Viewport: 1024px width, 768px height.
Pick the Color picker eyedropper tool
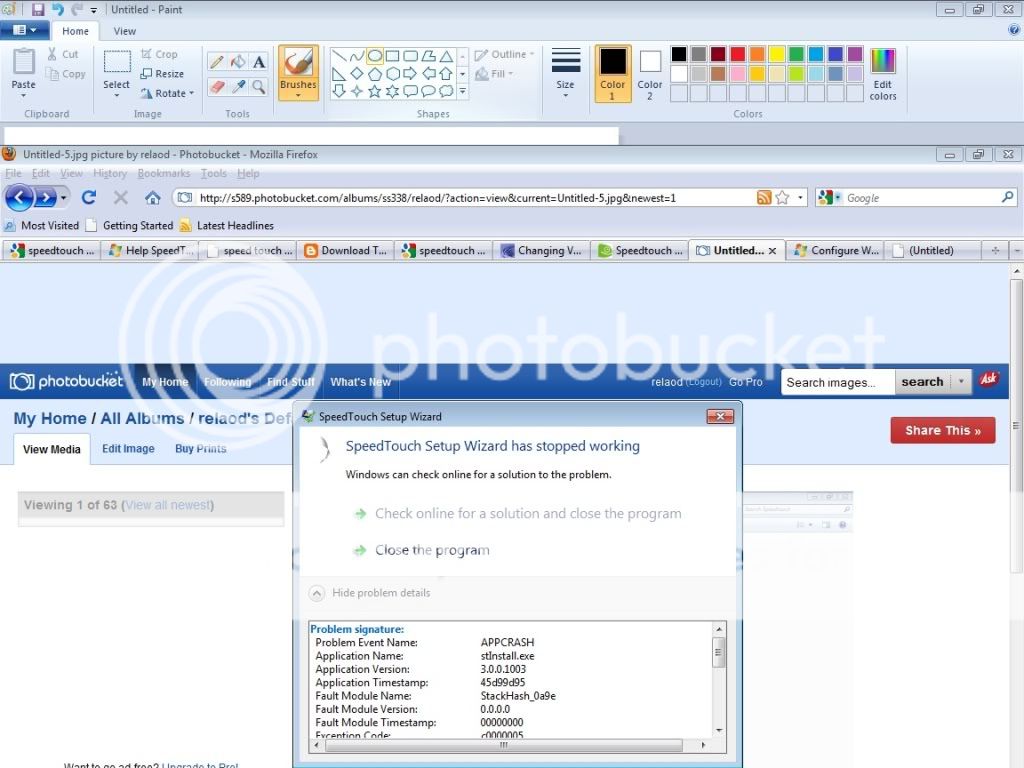point(238,87)
